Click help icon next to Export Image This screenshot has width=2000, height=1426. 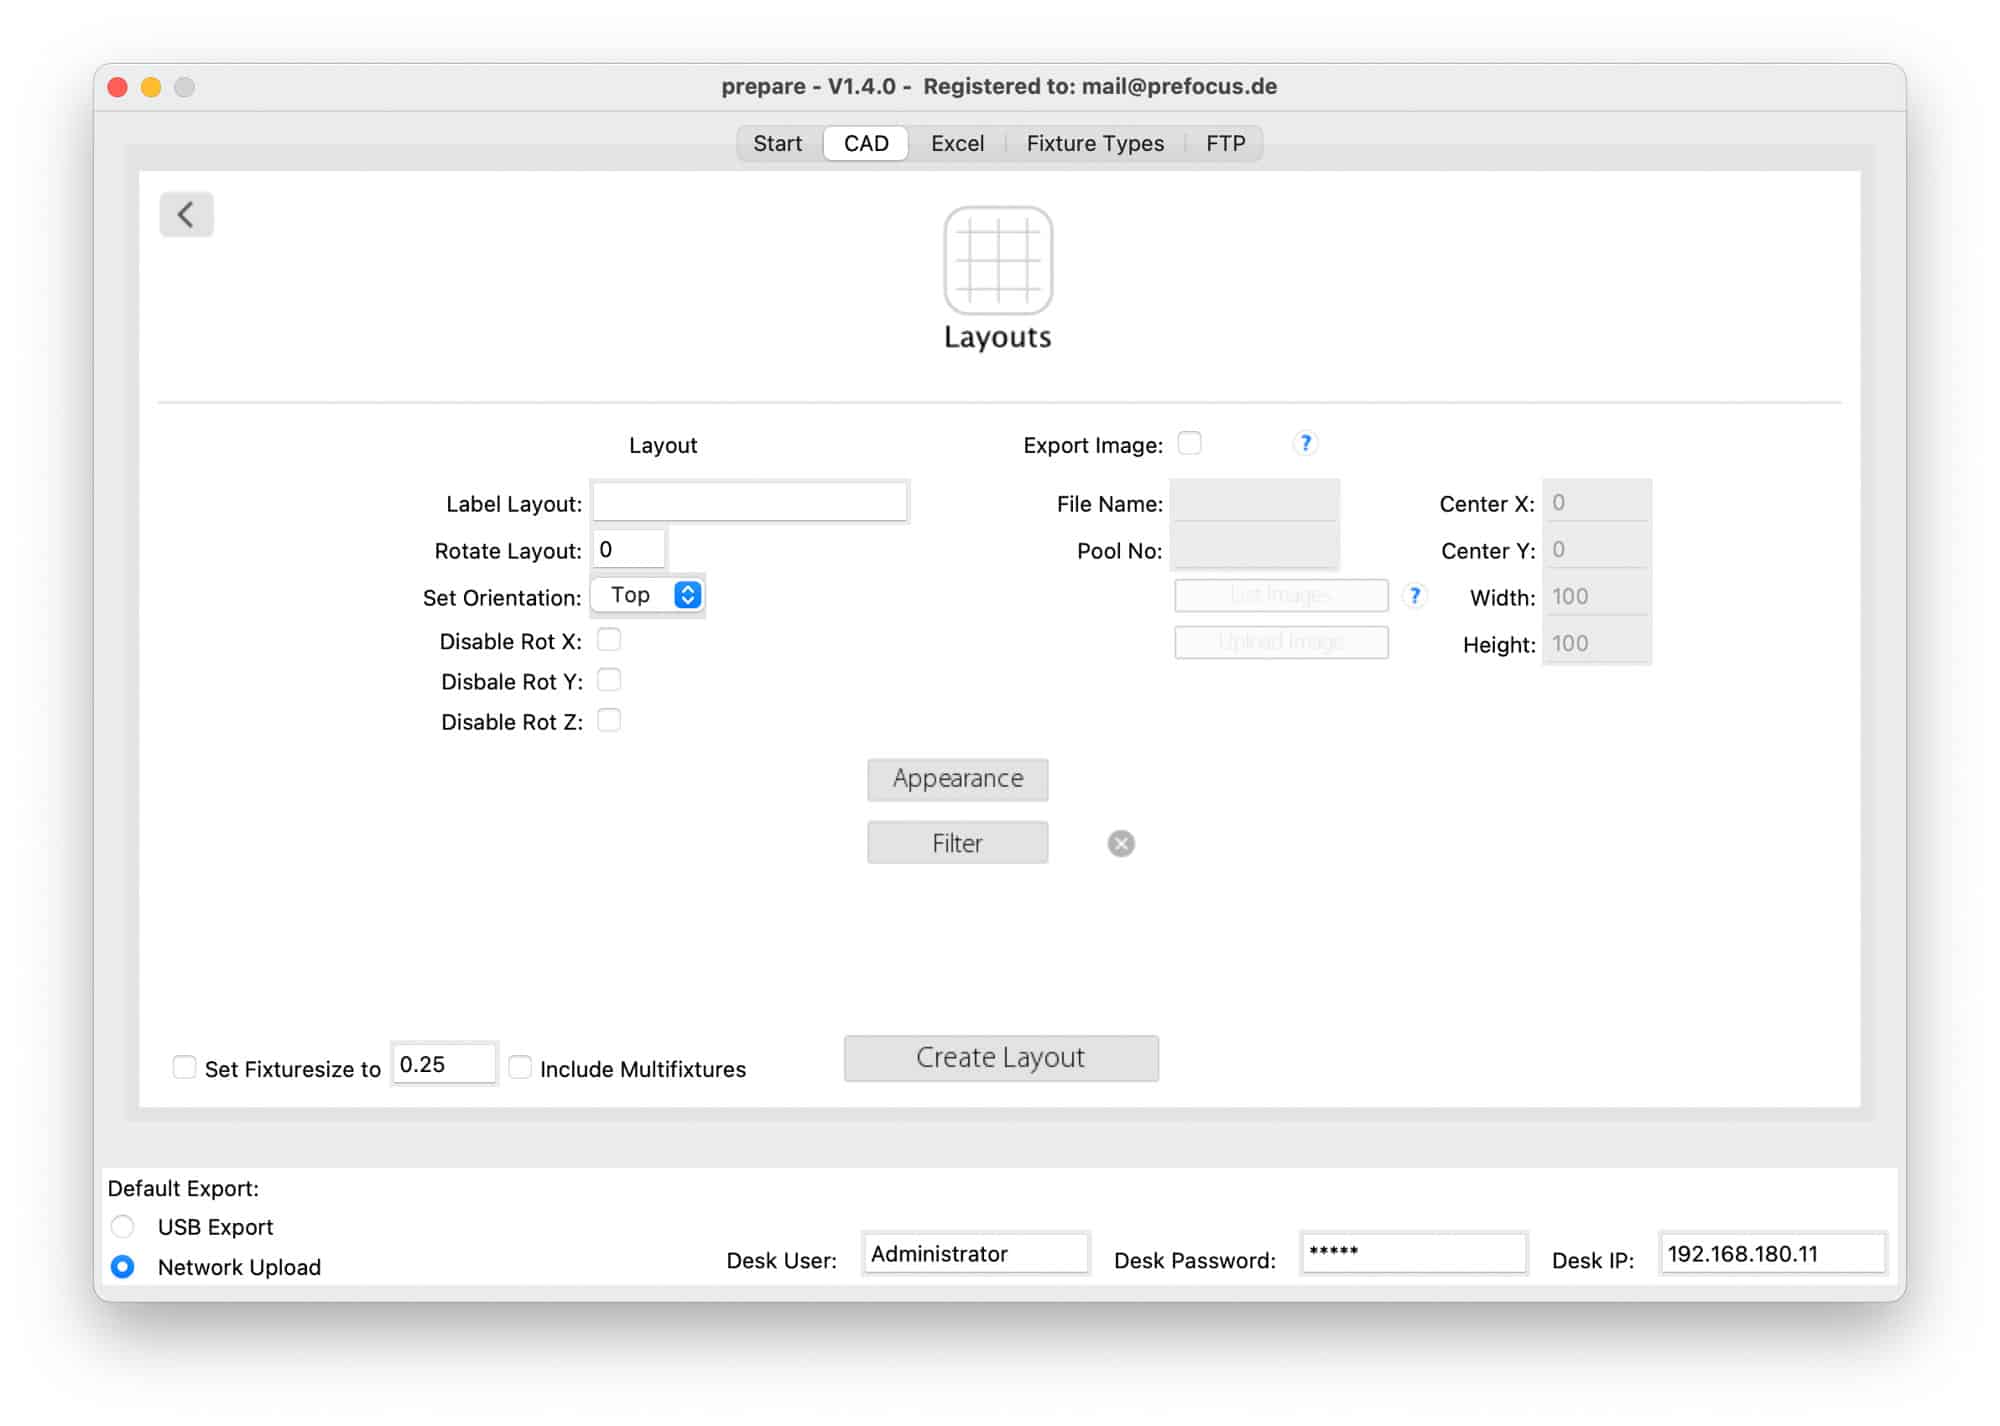[1305, 443]
